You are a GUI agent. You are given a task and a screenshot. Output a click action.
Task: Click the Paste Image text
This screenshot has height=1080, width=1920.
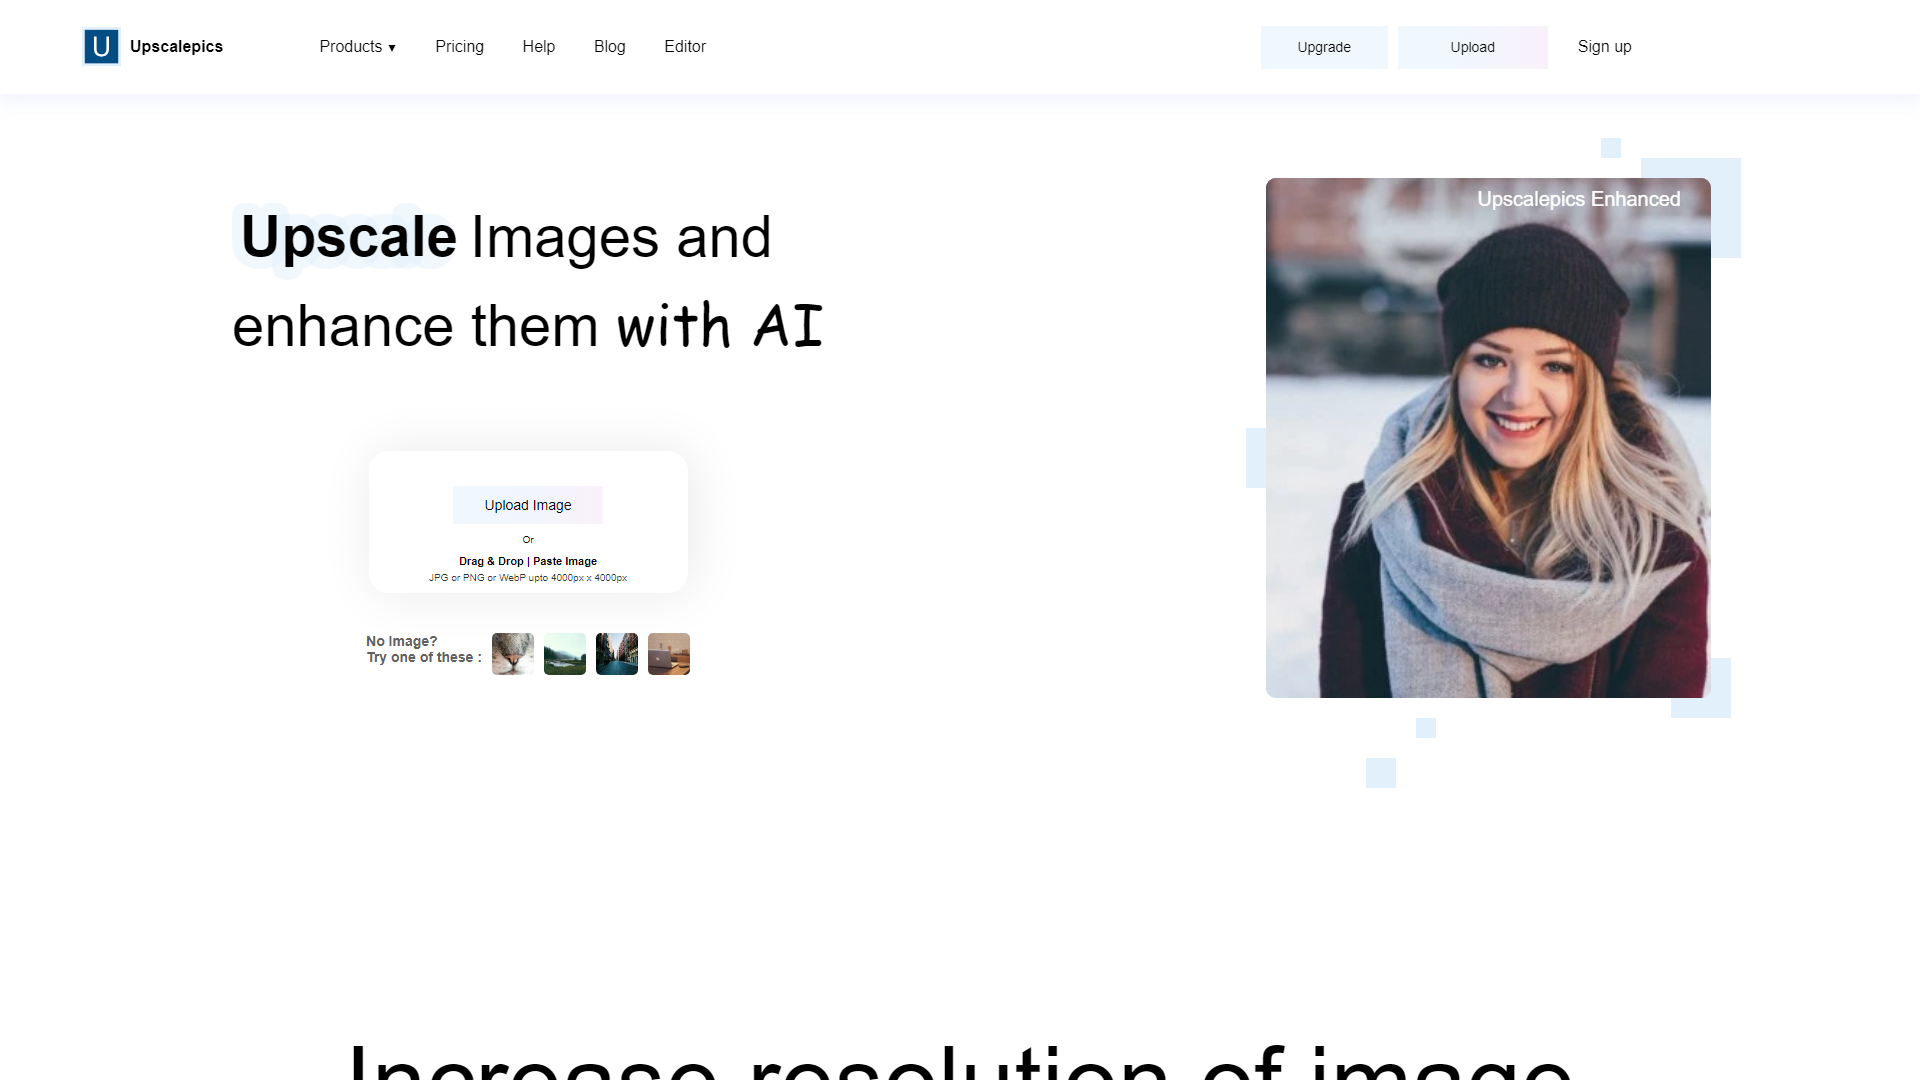click(565, 561)
